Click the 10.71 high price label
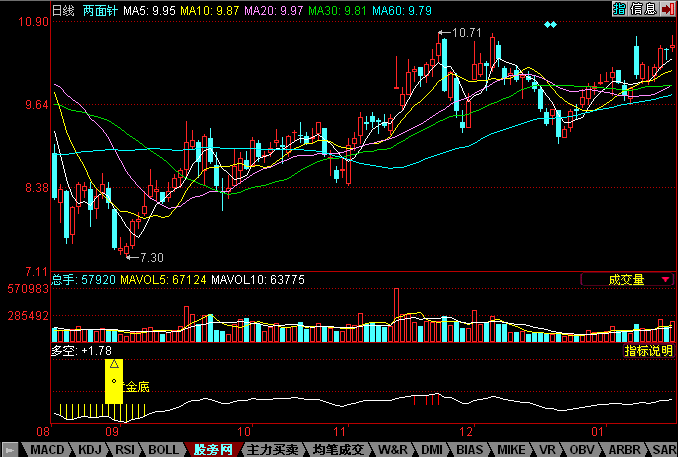This screenshot has height=457, width=678. pos(467,33)
